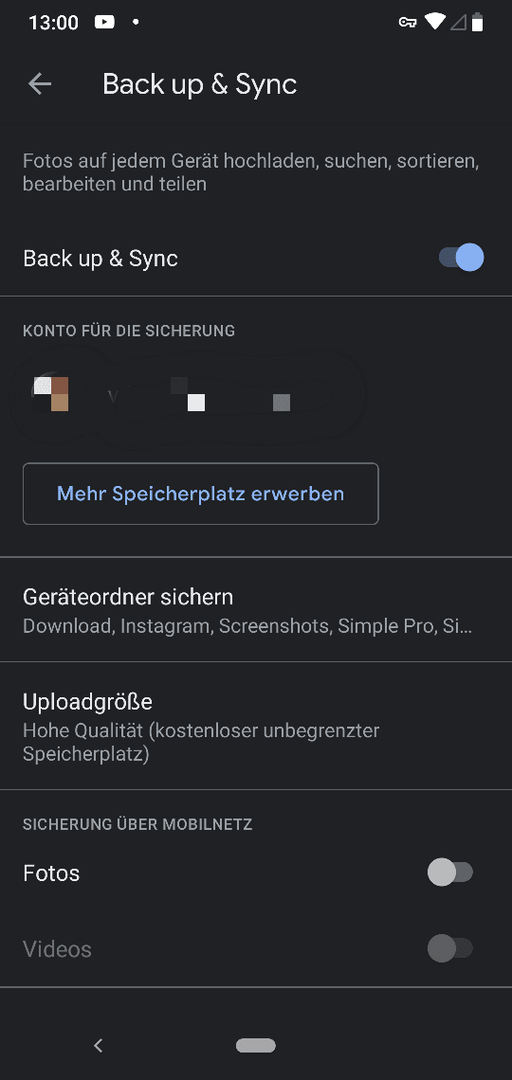Image resolution: width=512 pixels, height=1080 pixels.
Task: Tap the notification dot in the status bar
Action: click(135, 23)
